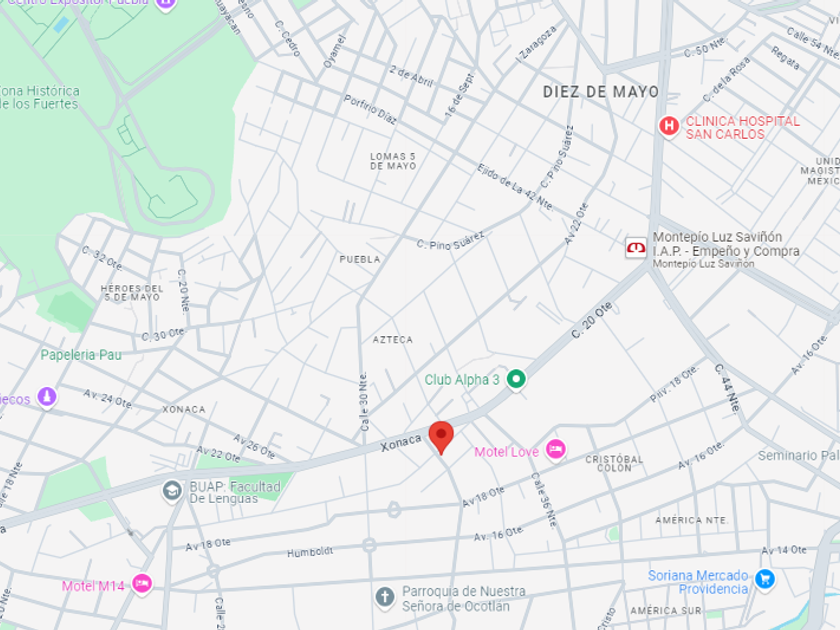Select the Club Alpha 3 green marker icon

[x=516, y=380]
